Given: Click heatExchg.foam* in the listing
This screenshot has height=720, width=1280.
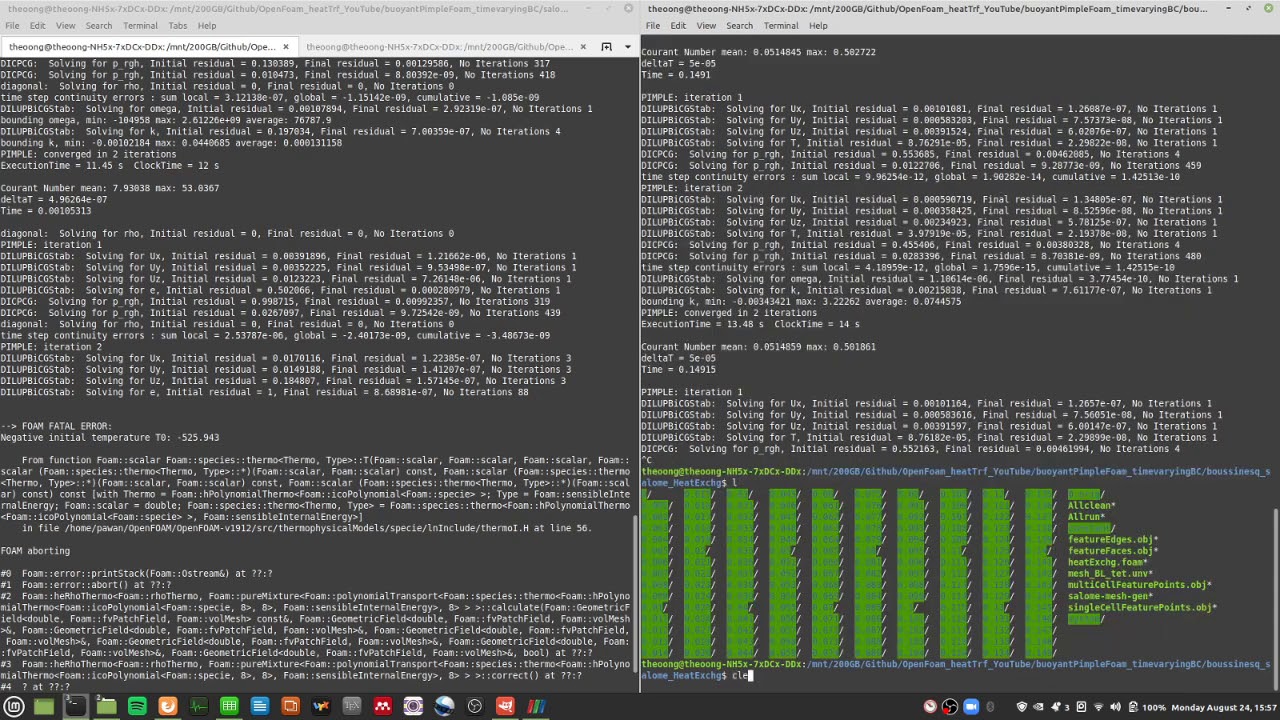Looking at the screenshot, I should (1108, 562).
